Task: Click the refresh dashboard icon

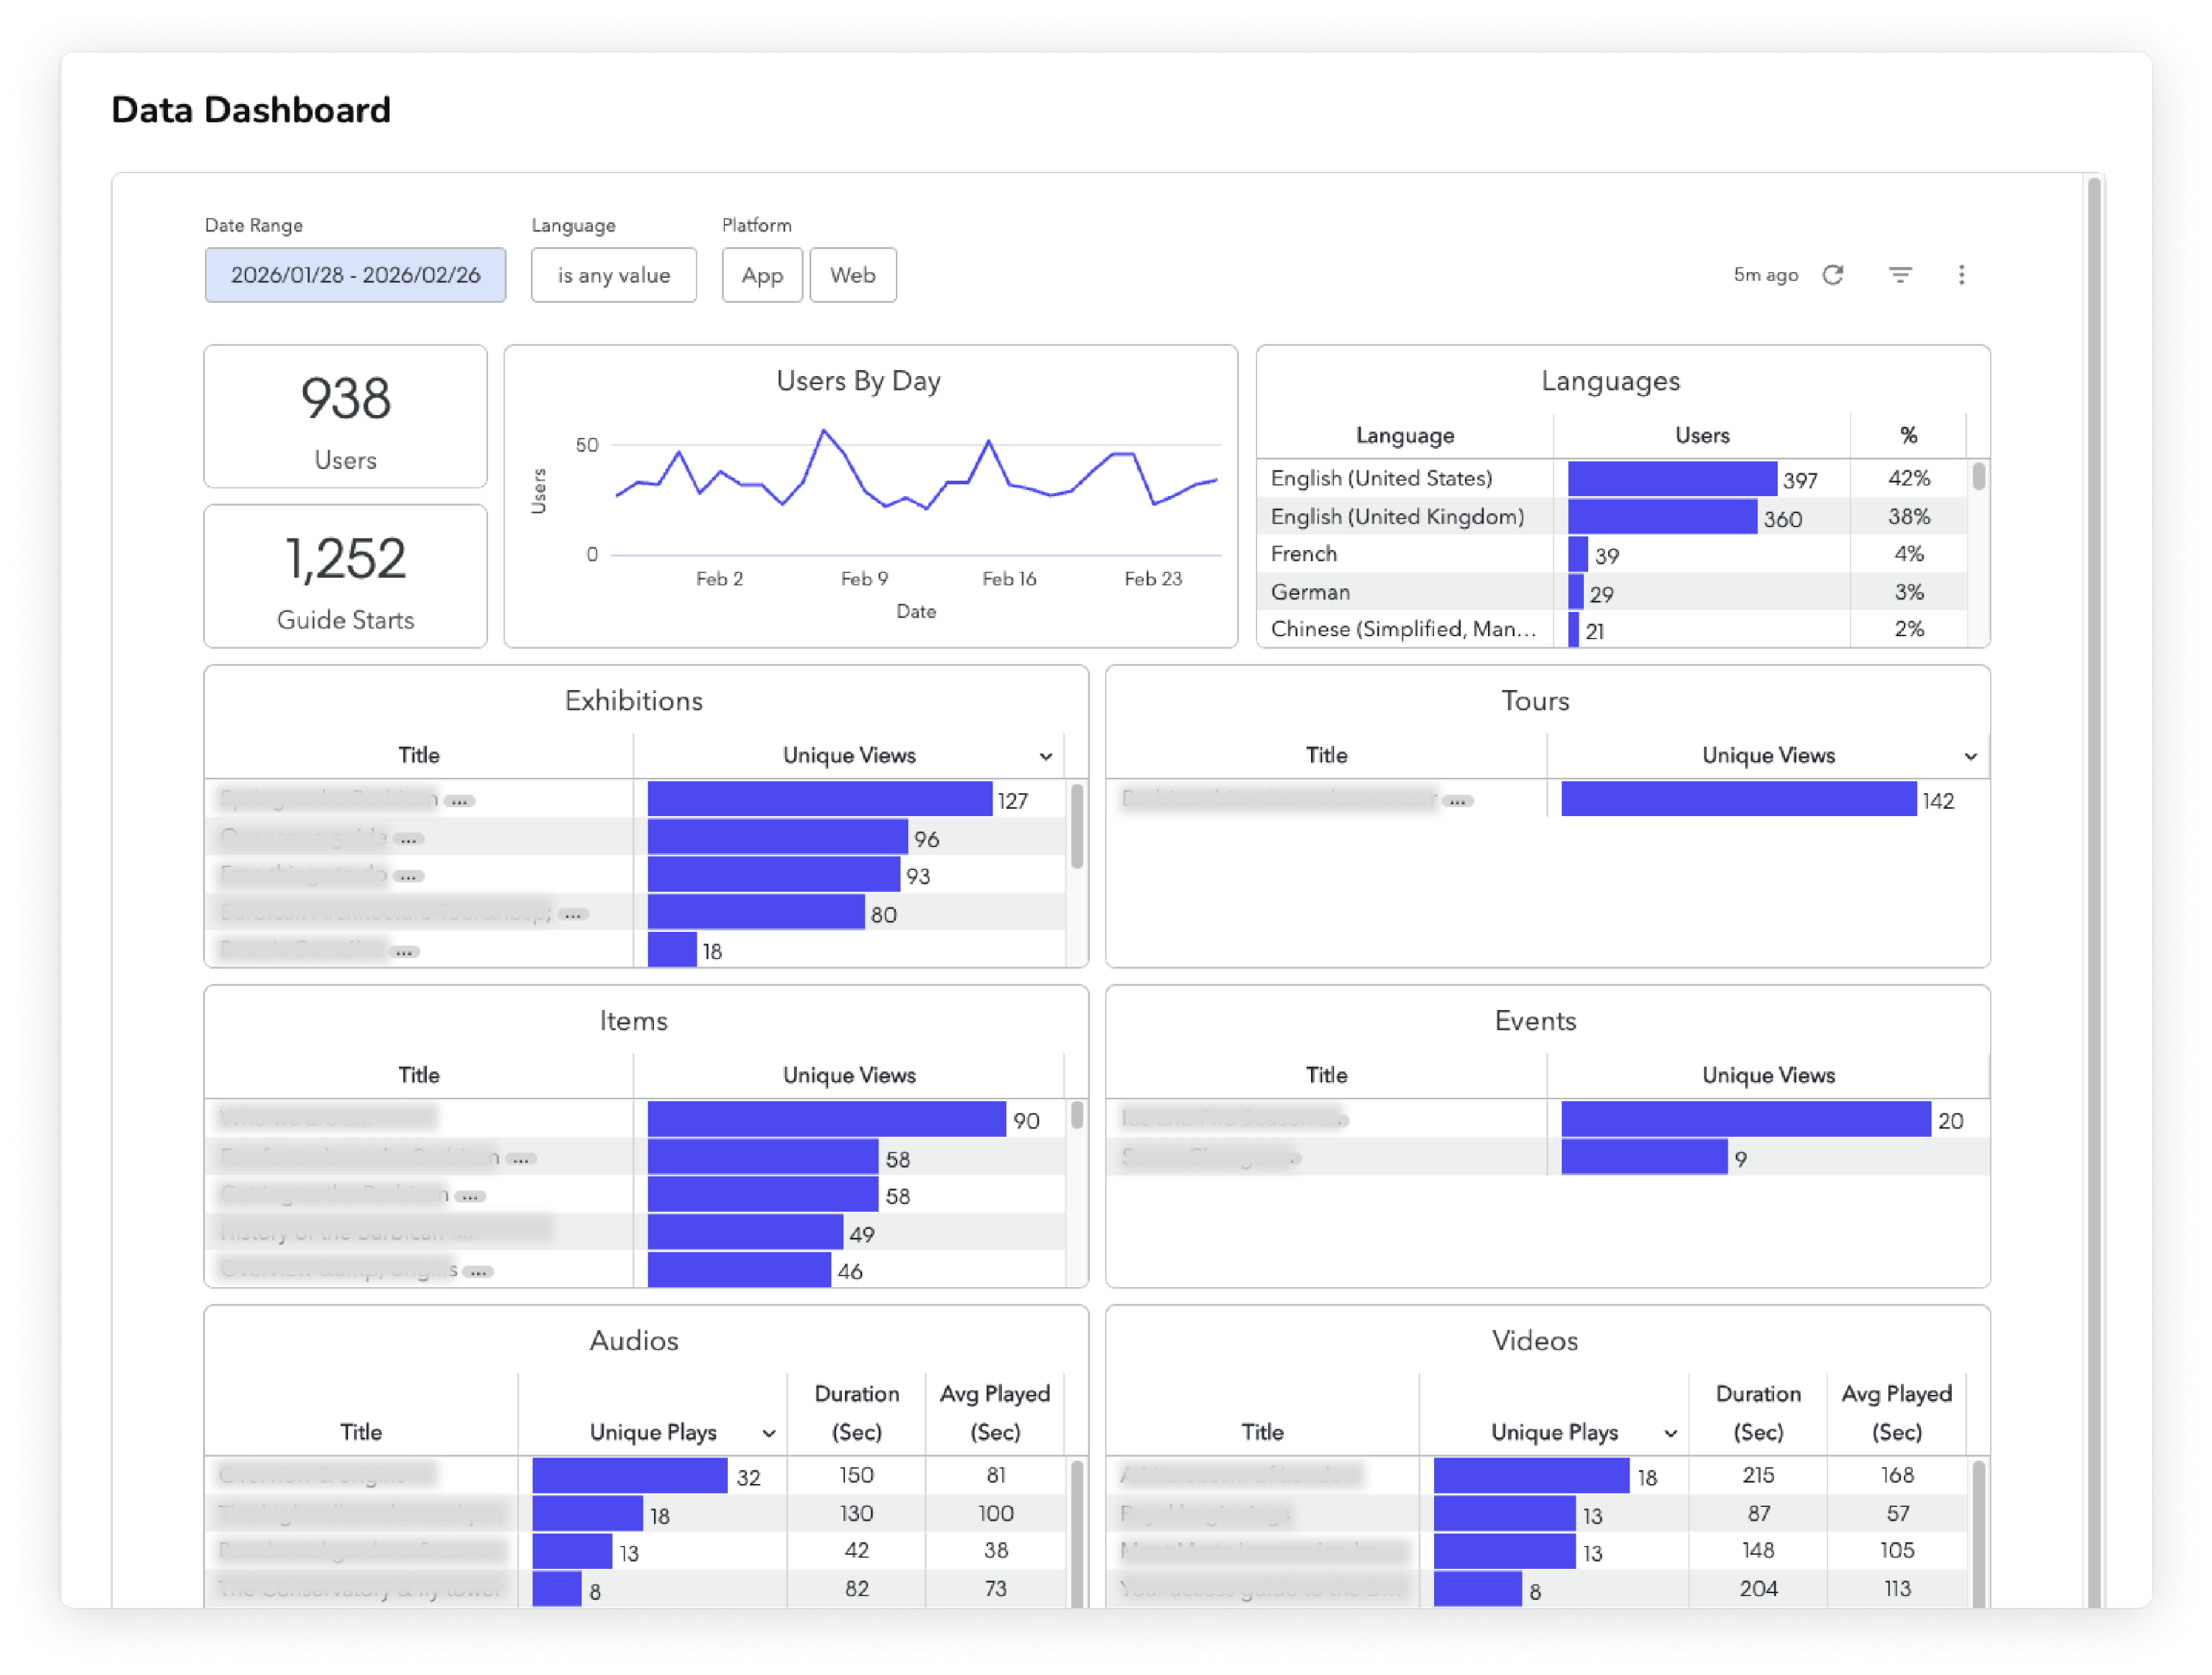Action: point(1832,275)
